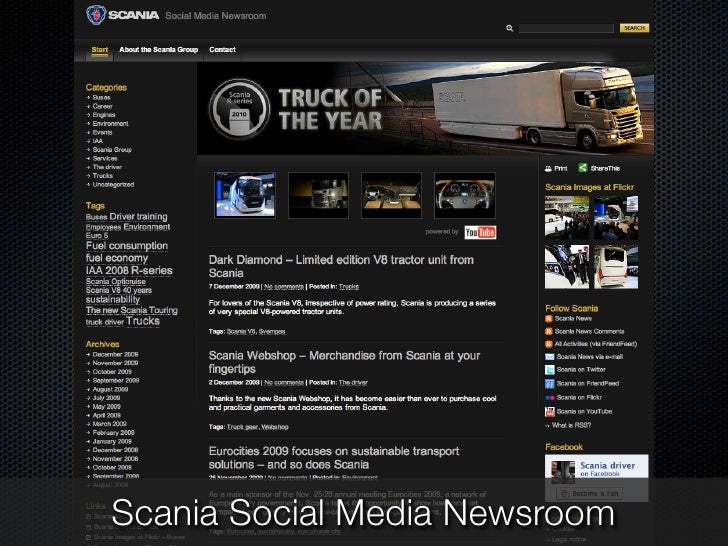Click the Scania on Twitter link text

pos(581,370)
